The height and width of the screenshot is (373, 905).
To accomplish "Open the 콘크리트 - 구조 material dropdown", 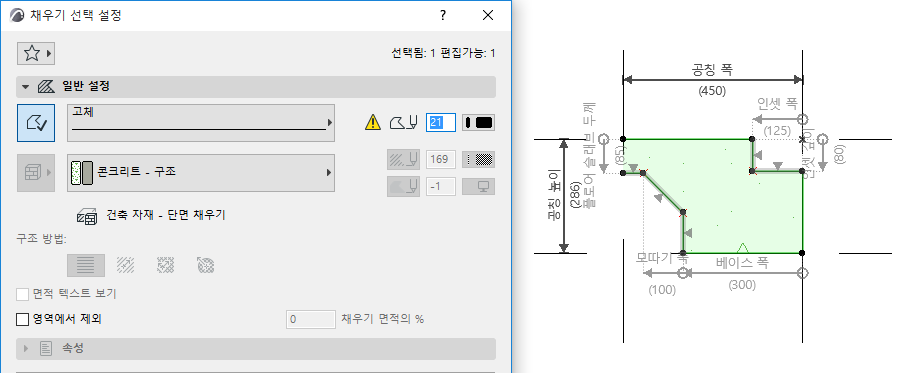I will point(201,172).
